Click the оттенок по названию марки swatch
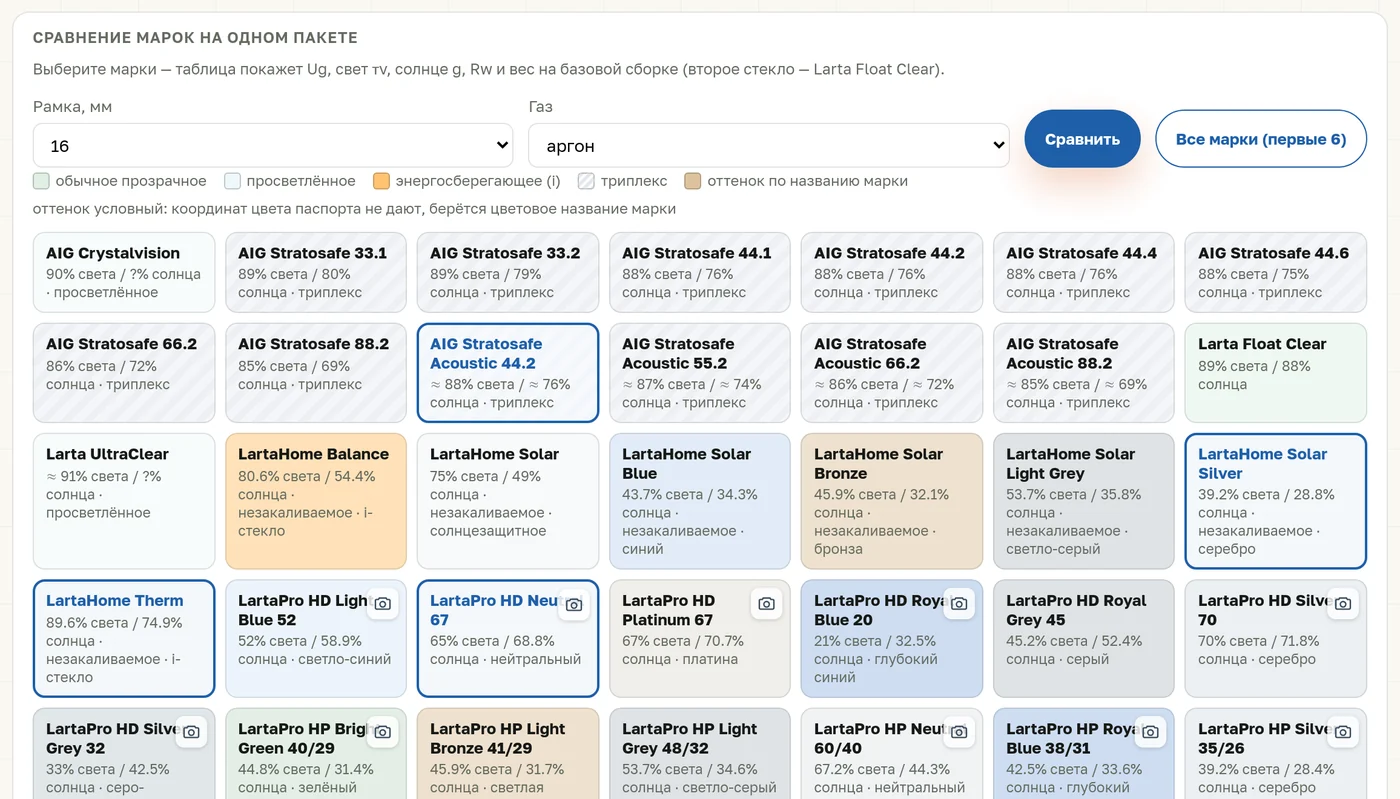1400x799 pixels. click(x=693, y=181)
